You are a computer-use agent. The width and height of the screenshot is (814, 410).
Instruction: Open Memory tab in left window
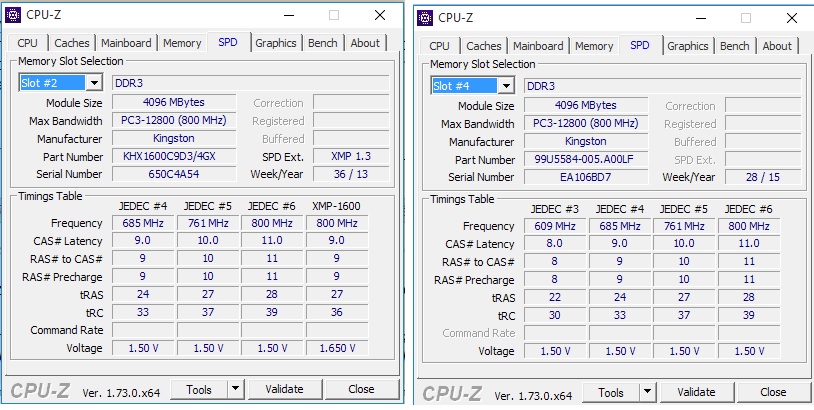pyautogui.click(x=182, y=43)
